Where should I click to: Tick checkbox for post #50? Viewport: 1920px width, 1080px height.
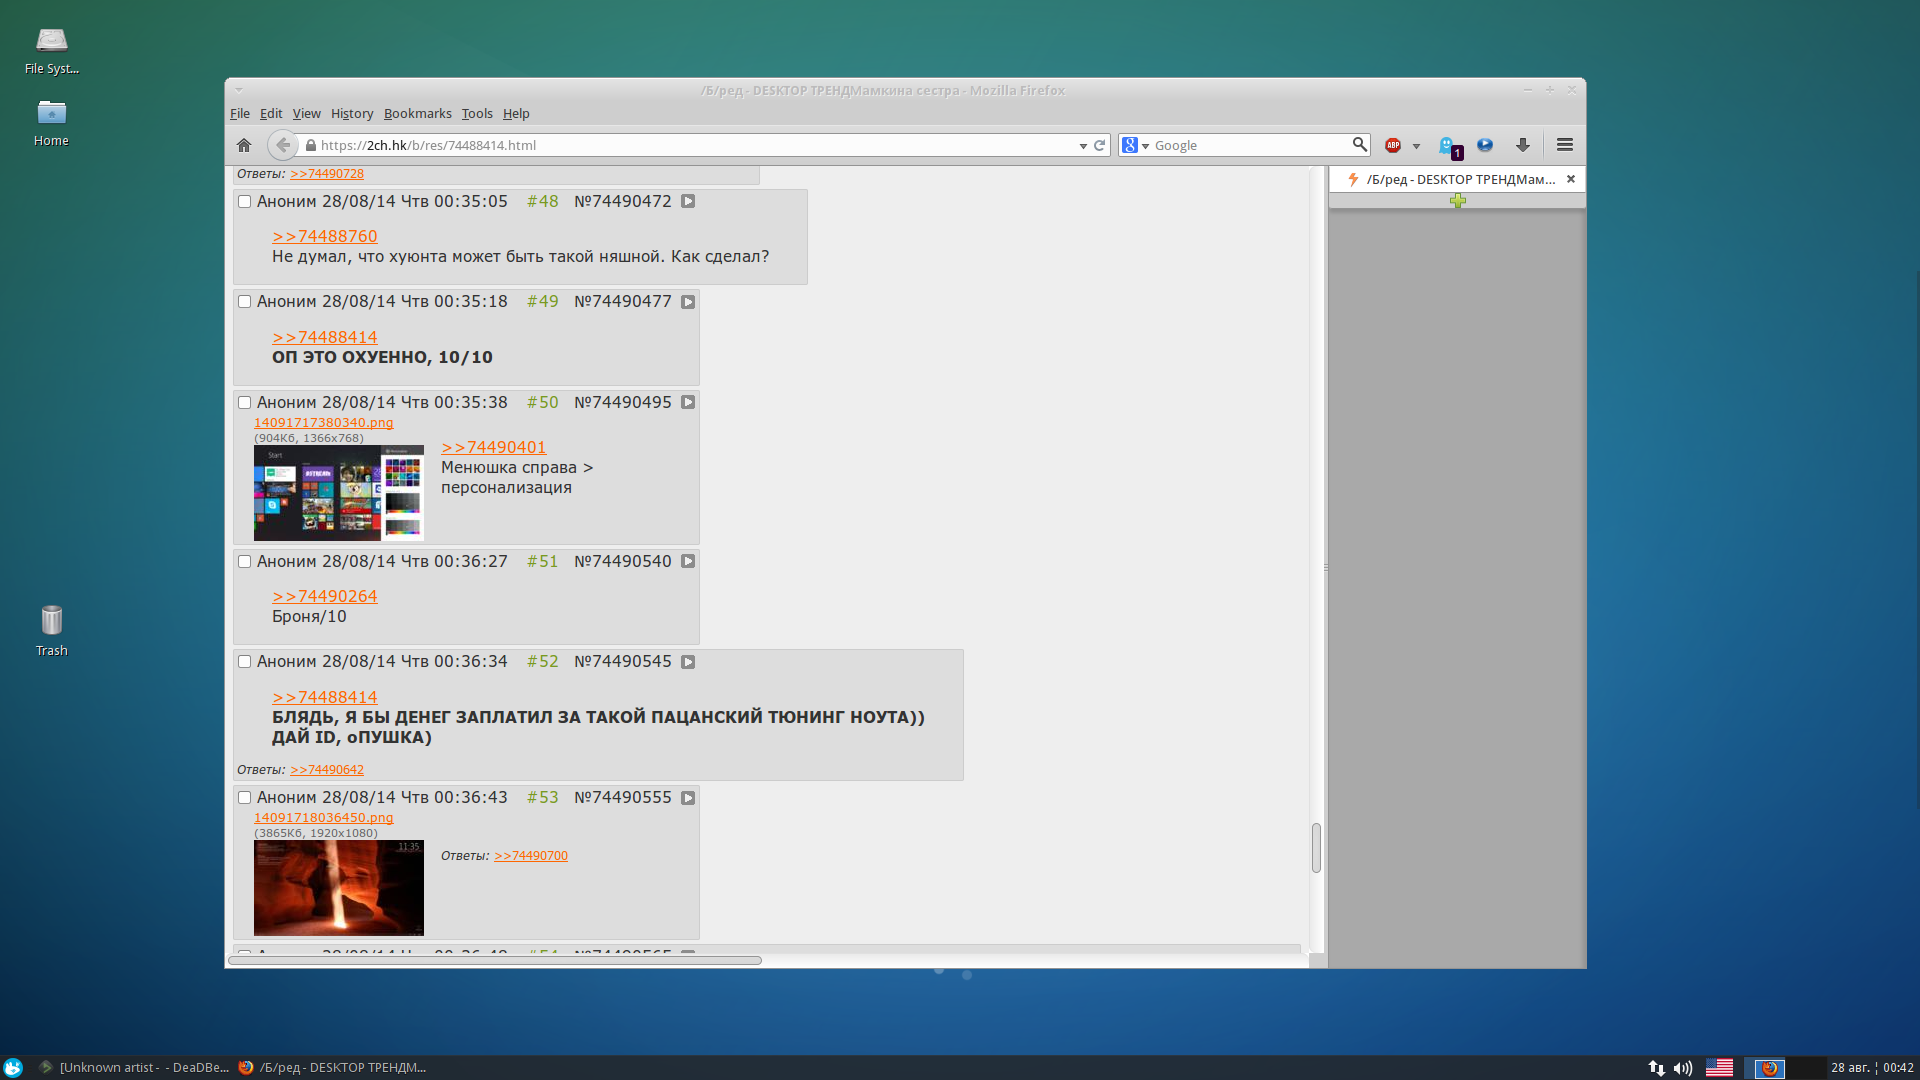[x=244, y=402]
